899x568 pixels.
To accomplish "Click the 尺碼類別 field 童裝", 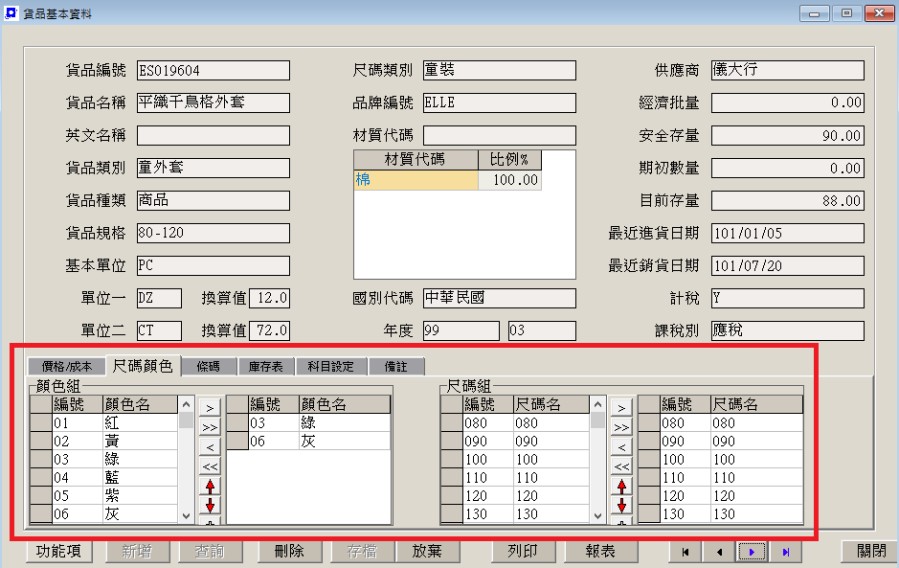I will coord(499,70).
